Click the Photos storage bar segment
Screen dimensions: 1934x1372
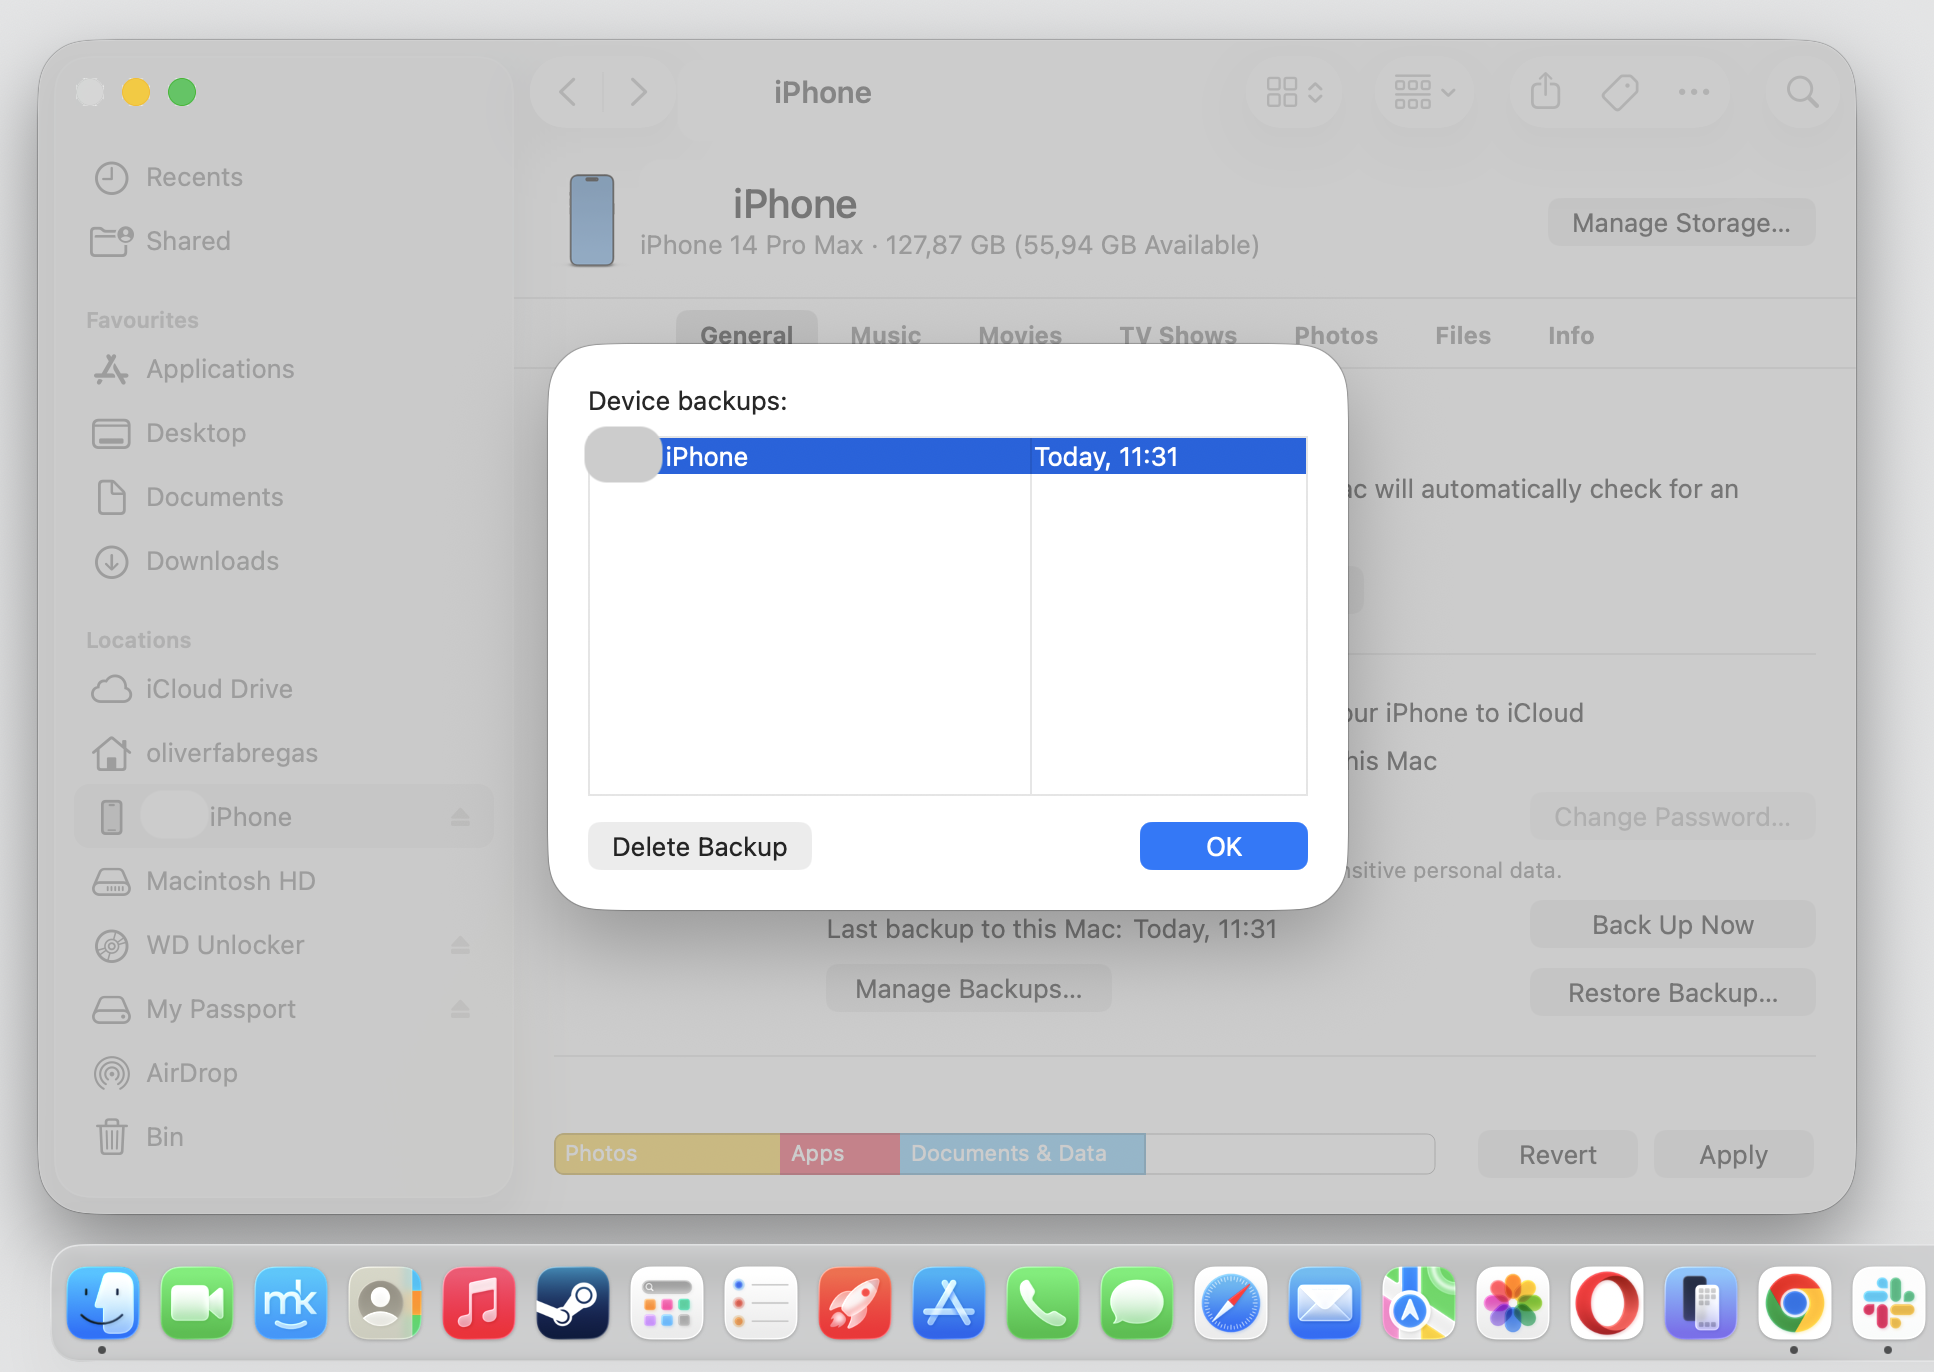(x=667, y=1153)
